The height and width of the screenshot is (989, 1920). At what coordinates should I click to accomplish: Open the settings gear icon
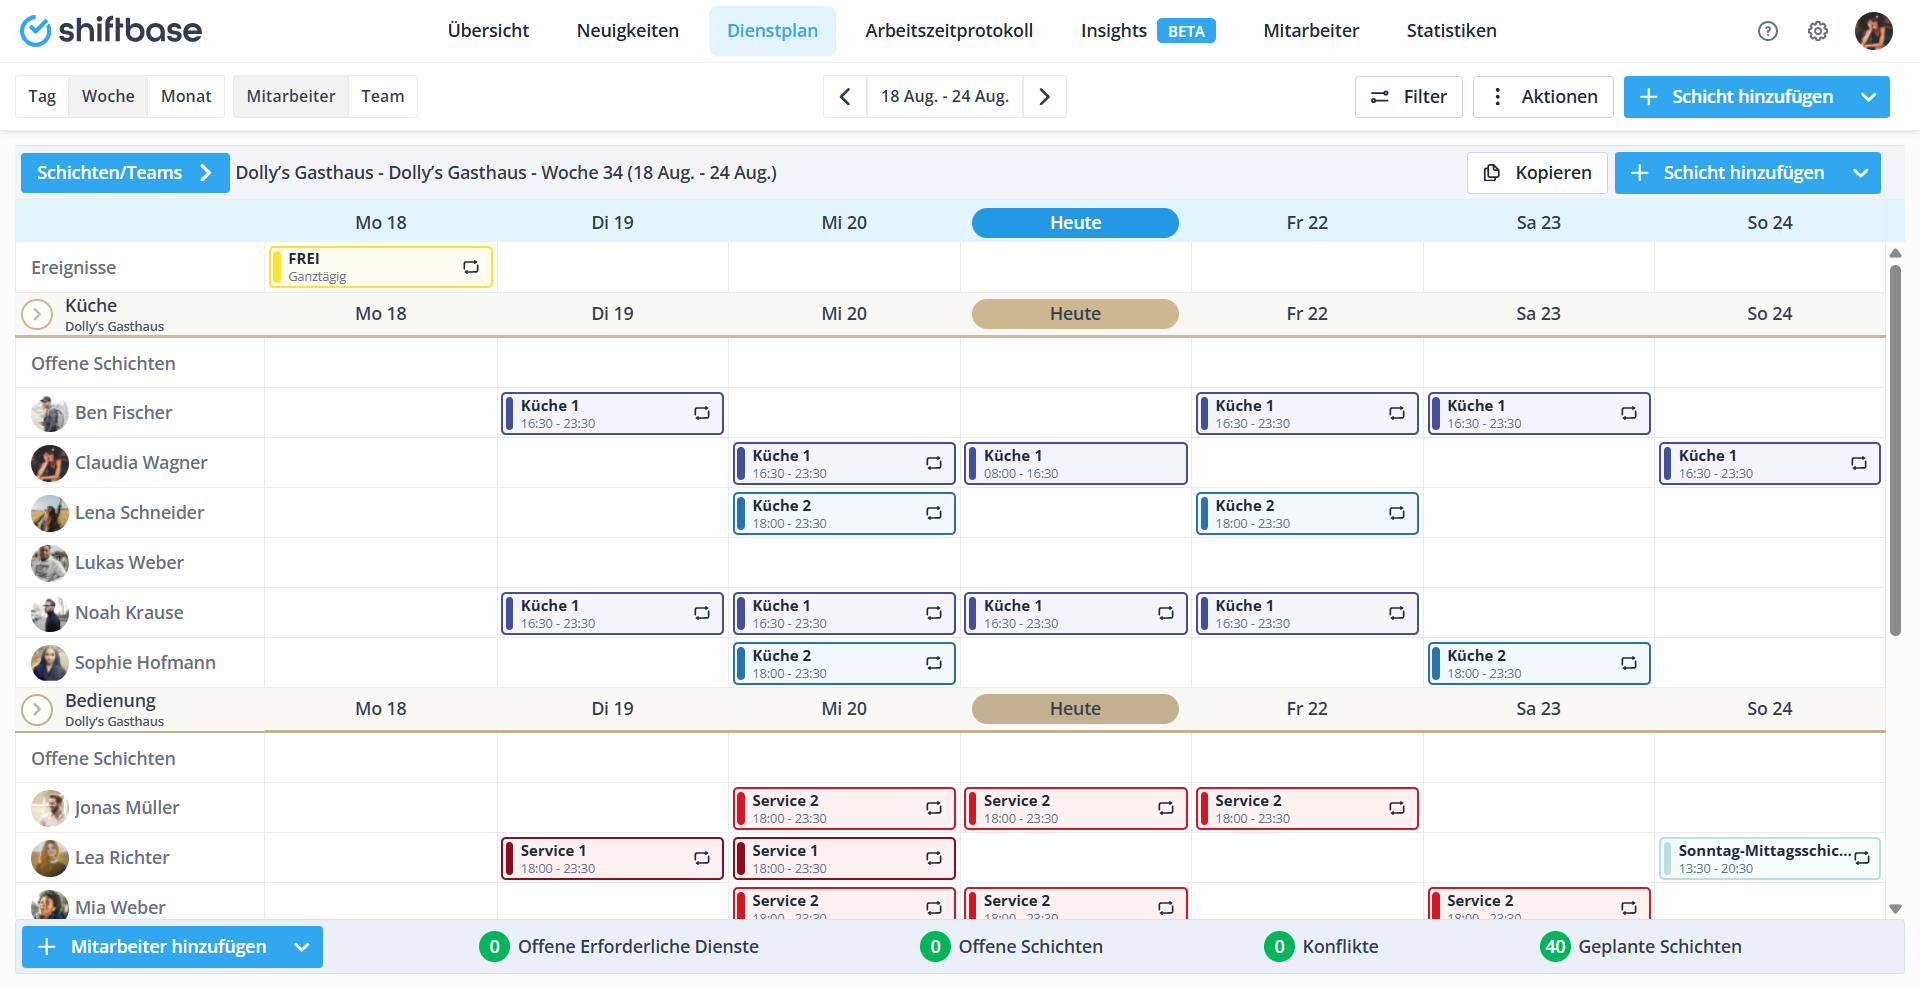[x=1818, y=31]
